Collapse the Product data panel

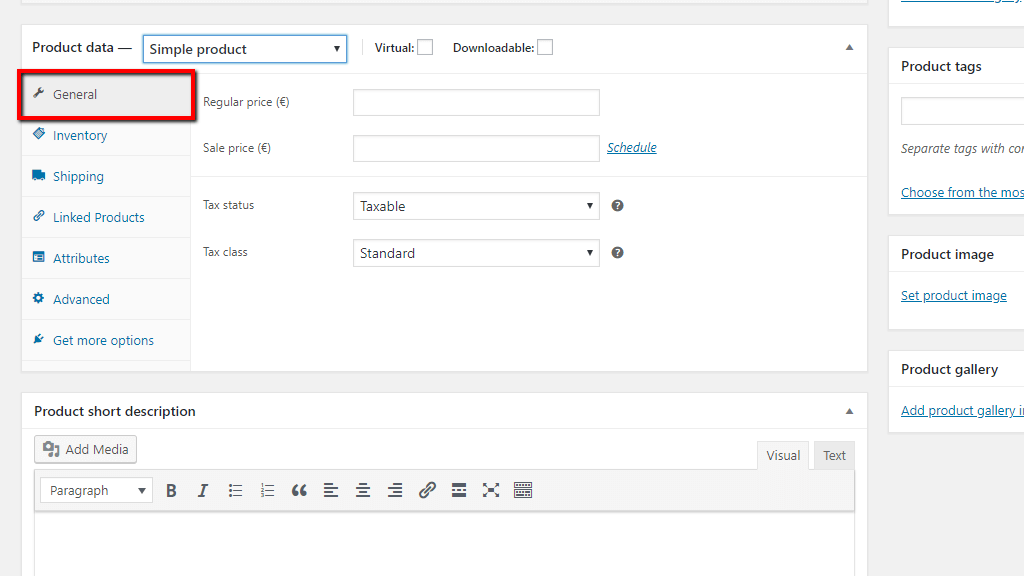(849, 47)
